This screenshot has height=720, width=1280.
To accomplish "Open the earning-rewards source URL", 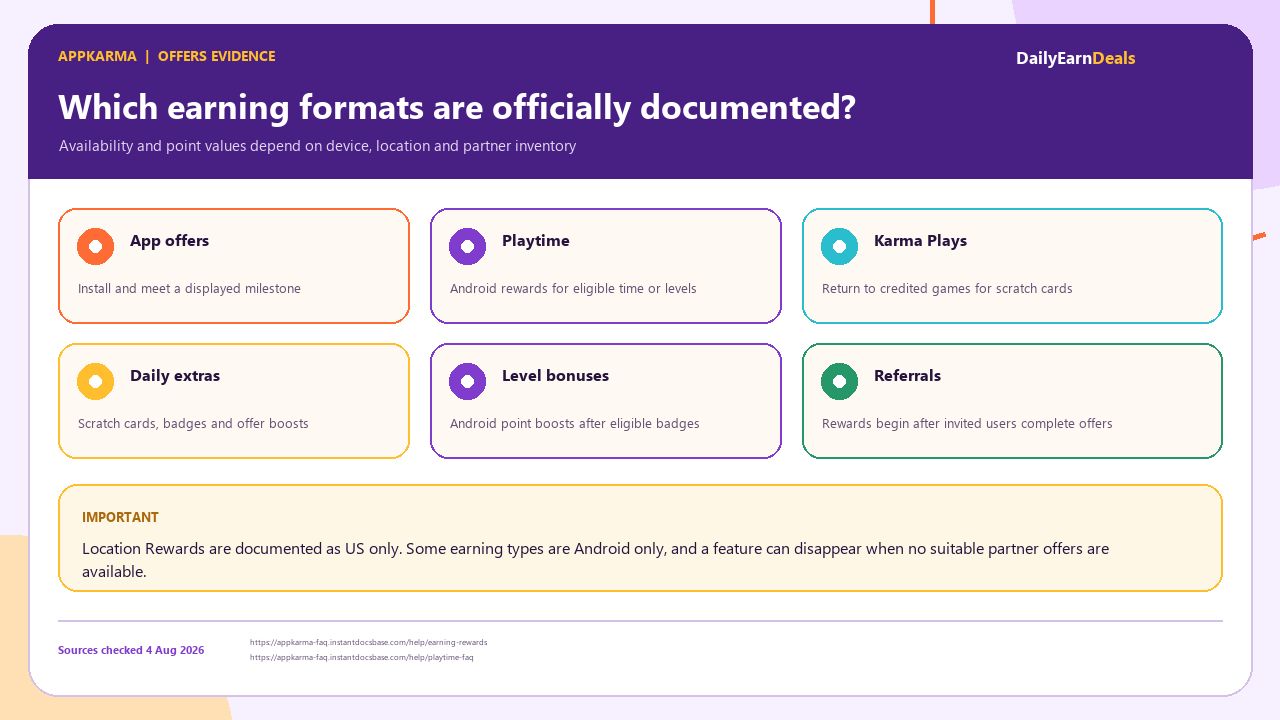I will click(x=369, y=642).
